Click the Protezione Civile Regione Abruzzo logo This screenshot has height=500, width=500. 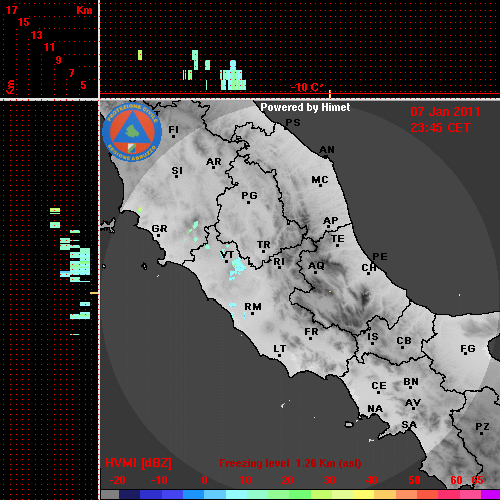132,132
